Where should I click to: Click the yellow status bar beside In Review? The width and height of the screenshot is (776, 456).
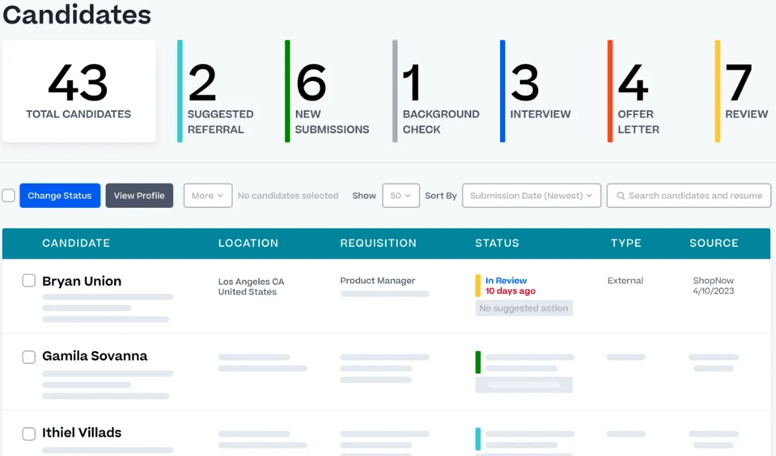point(478,286)
